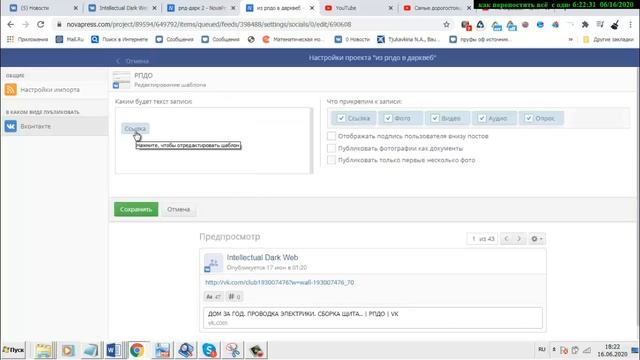Image resolution: width=640 pixels, height=360 pixels.
Task: Click the browser back arrow
Action: point(11,24)
